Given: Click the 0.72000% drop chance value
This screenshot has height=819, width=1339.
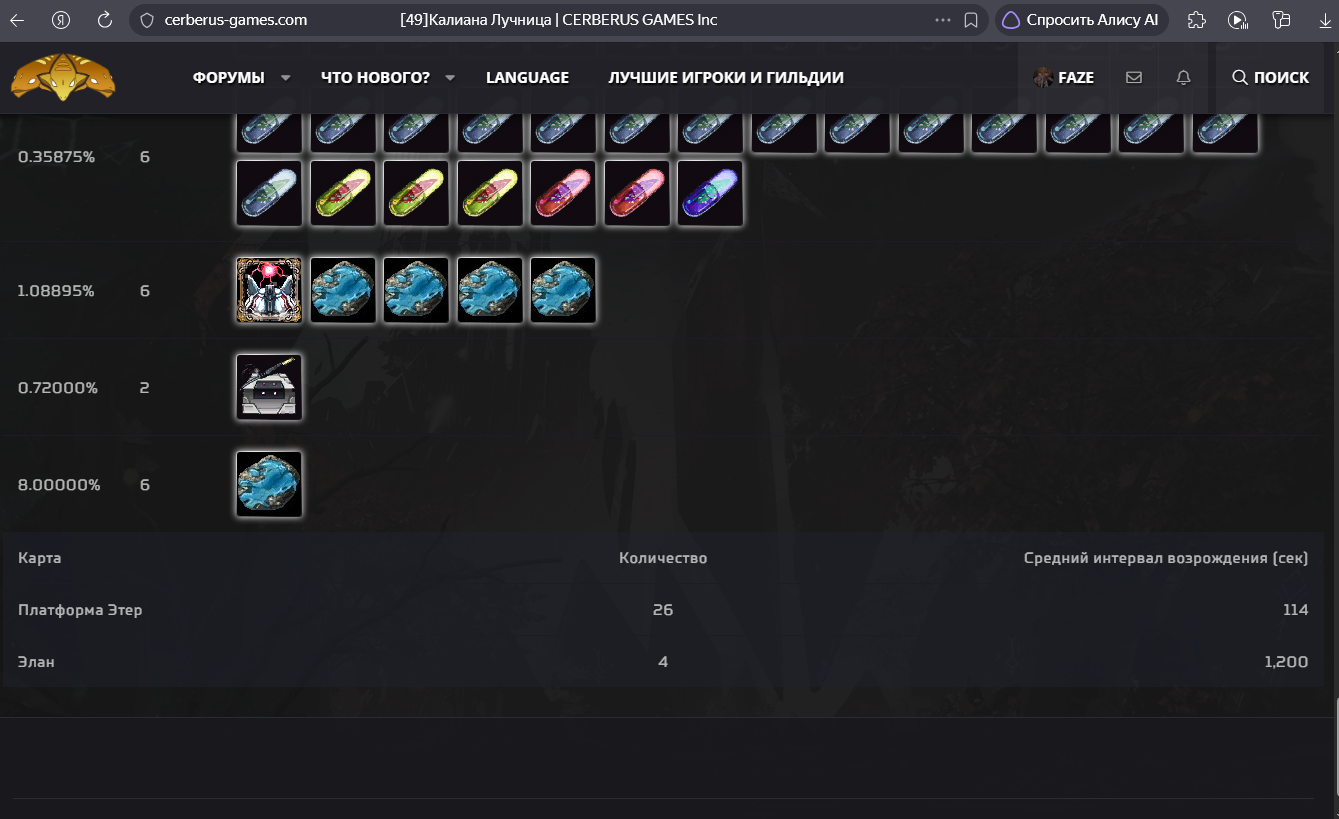Looking at the screenshot, I should tap(58, 388).
